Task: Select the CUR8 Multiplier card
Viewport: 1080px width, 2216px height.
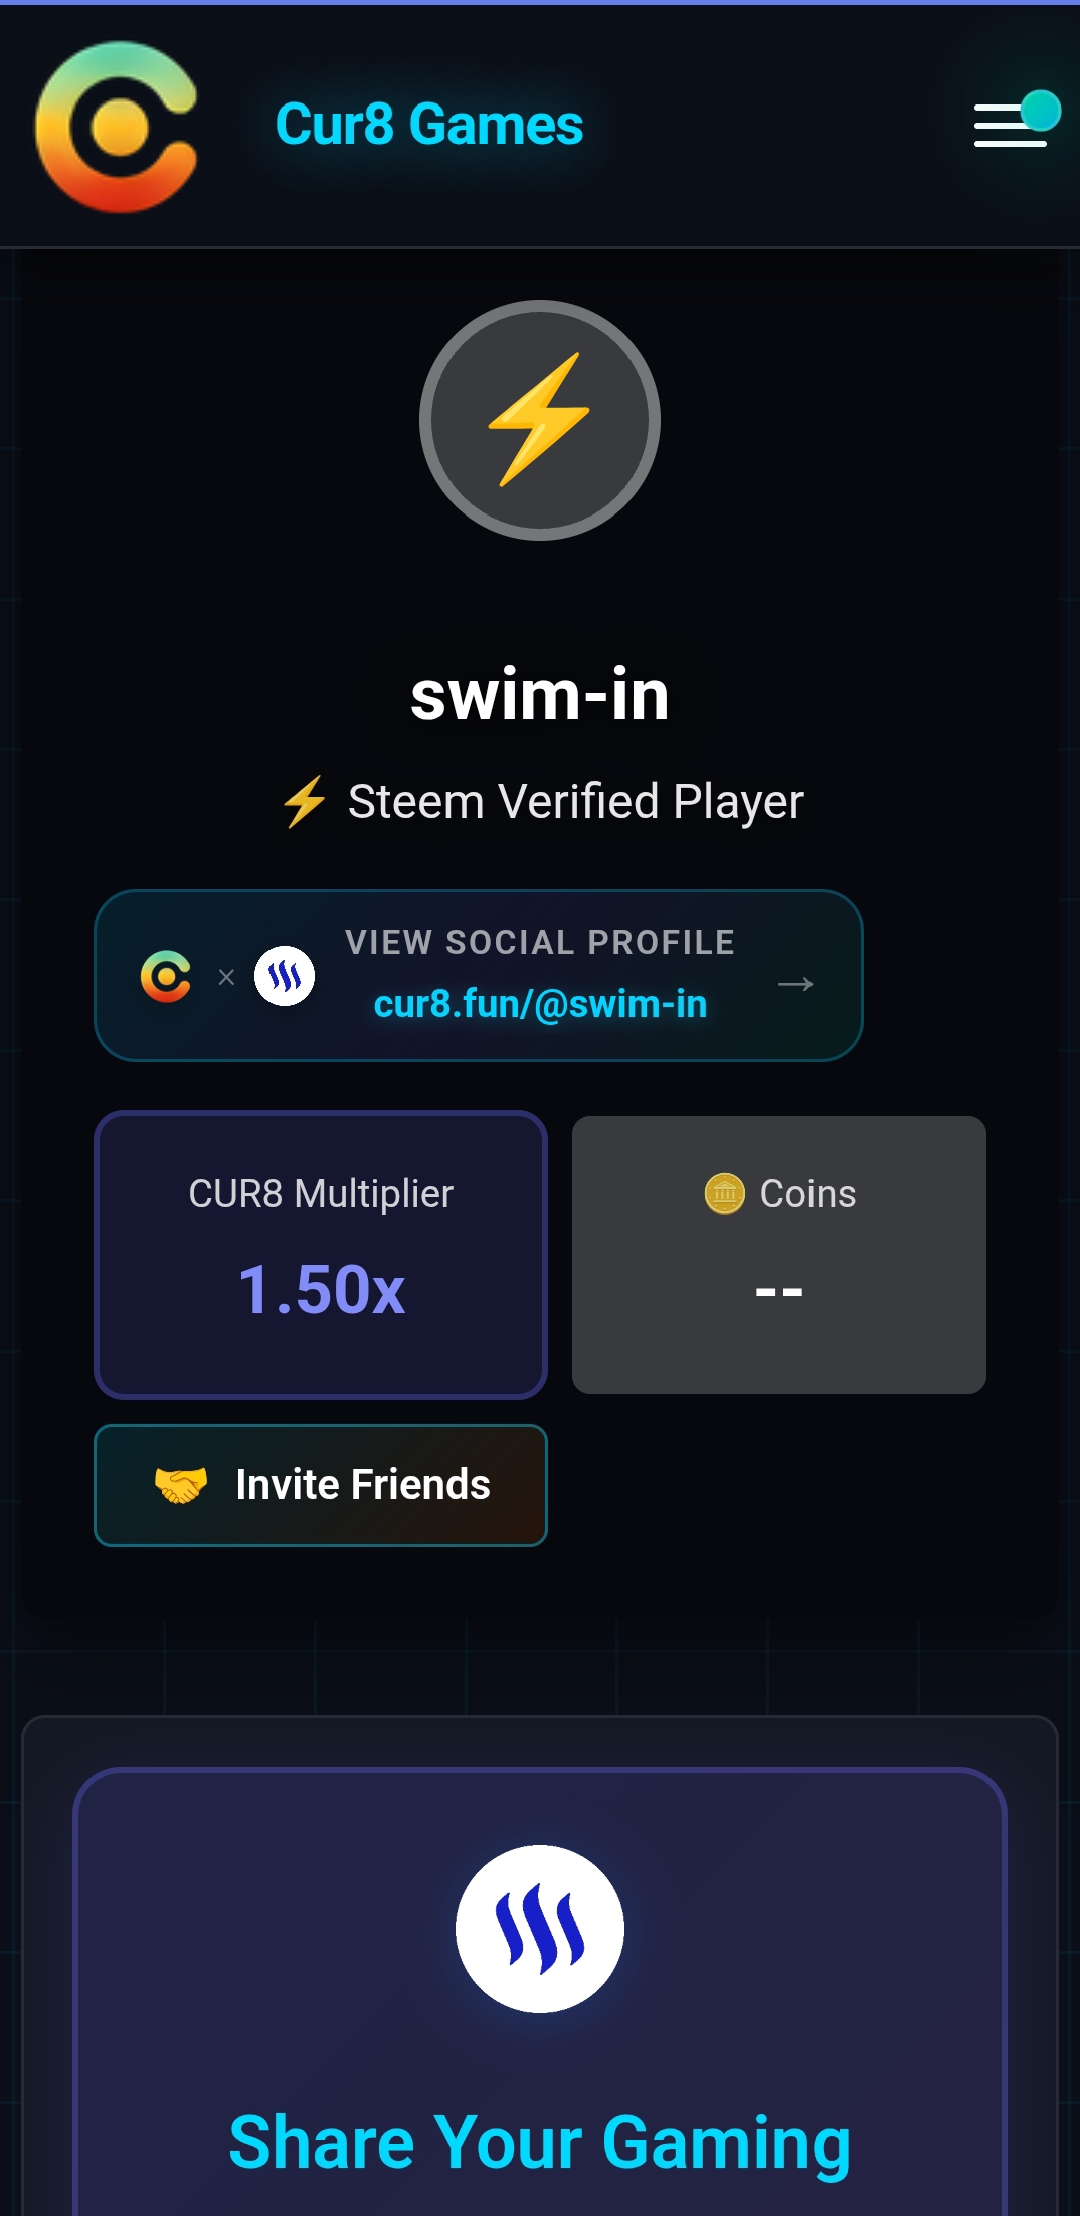Action: [x=321, y=1254]
